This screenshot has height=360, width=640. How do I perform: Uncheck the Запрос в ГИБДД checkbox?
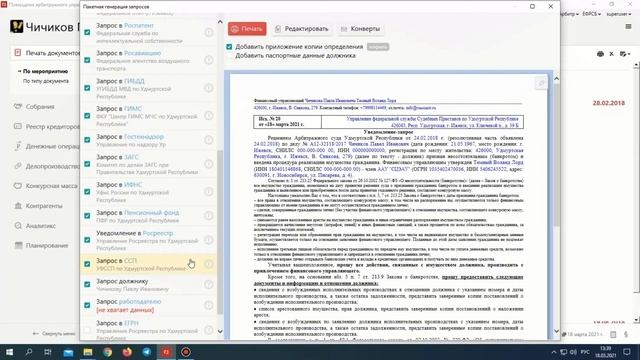(87, 88)
